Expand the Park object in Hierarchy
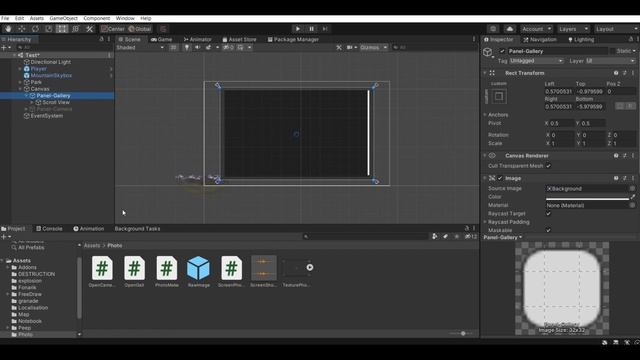The width and height of the screenshot is (640, 360). pyautogui.click(x=20, y=82)
